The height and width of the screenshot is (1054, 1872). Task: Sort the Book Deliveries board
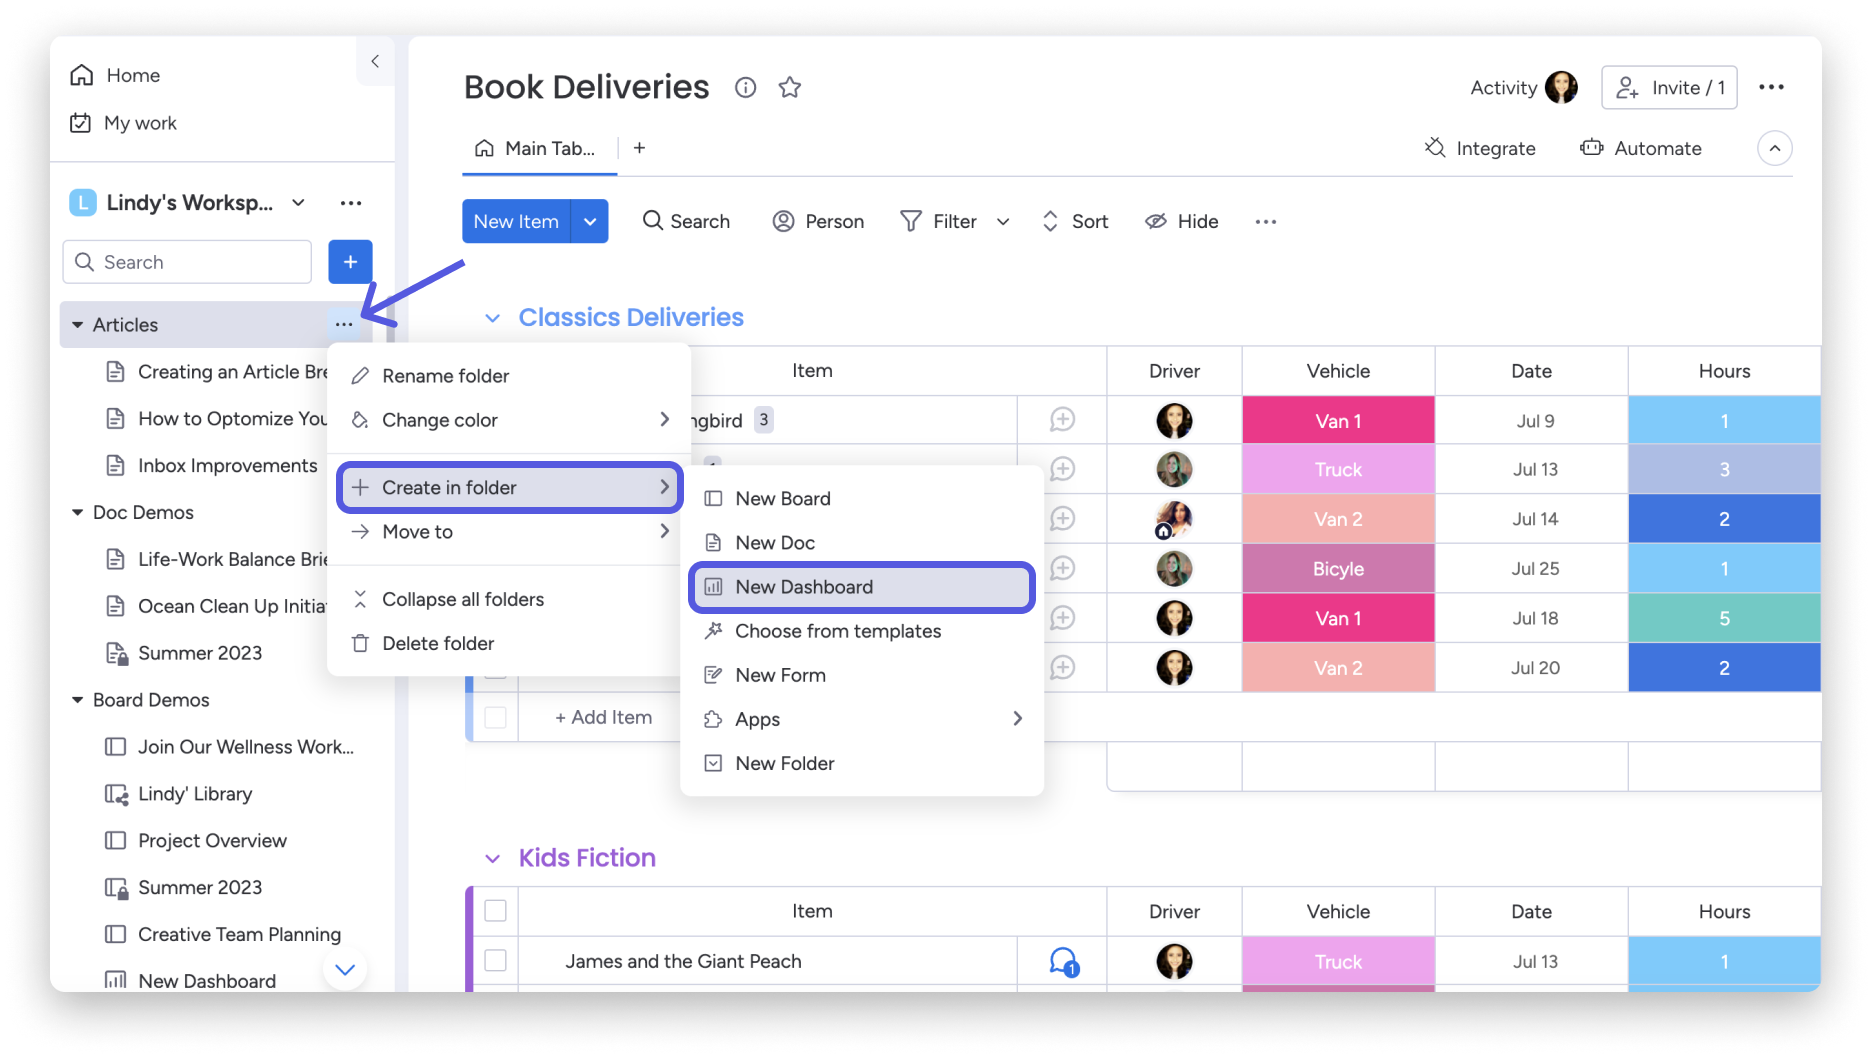[x=1074, y=221]
